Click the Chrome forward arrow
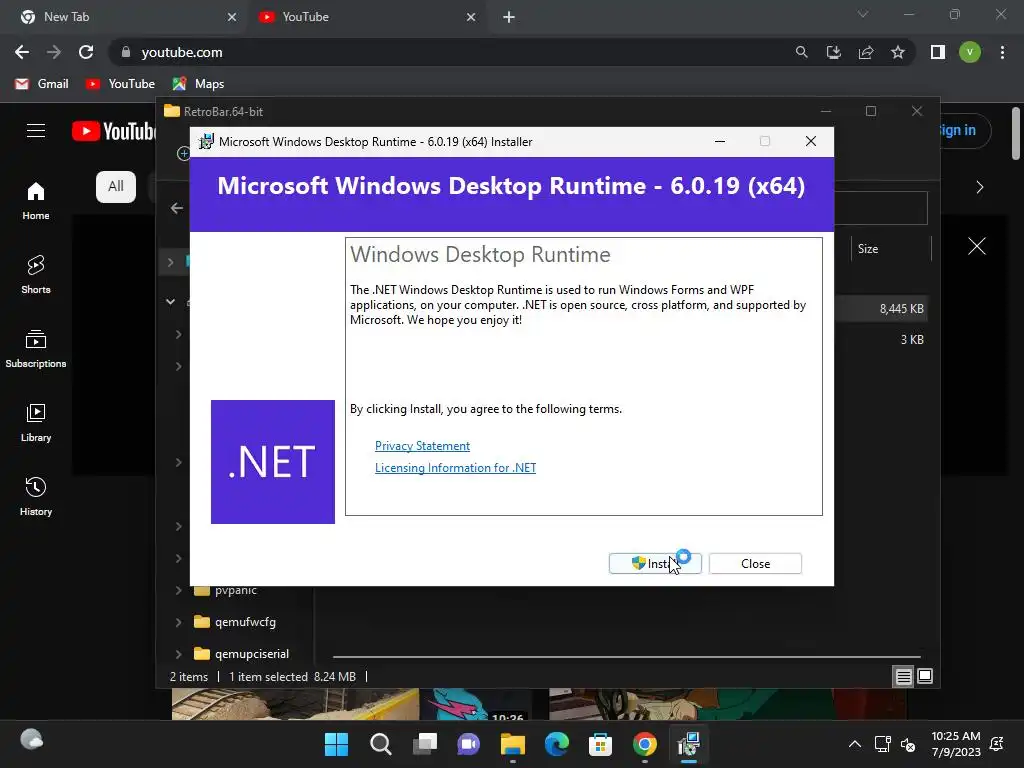 coord(54,52)
